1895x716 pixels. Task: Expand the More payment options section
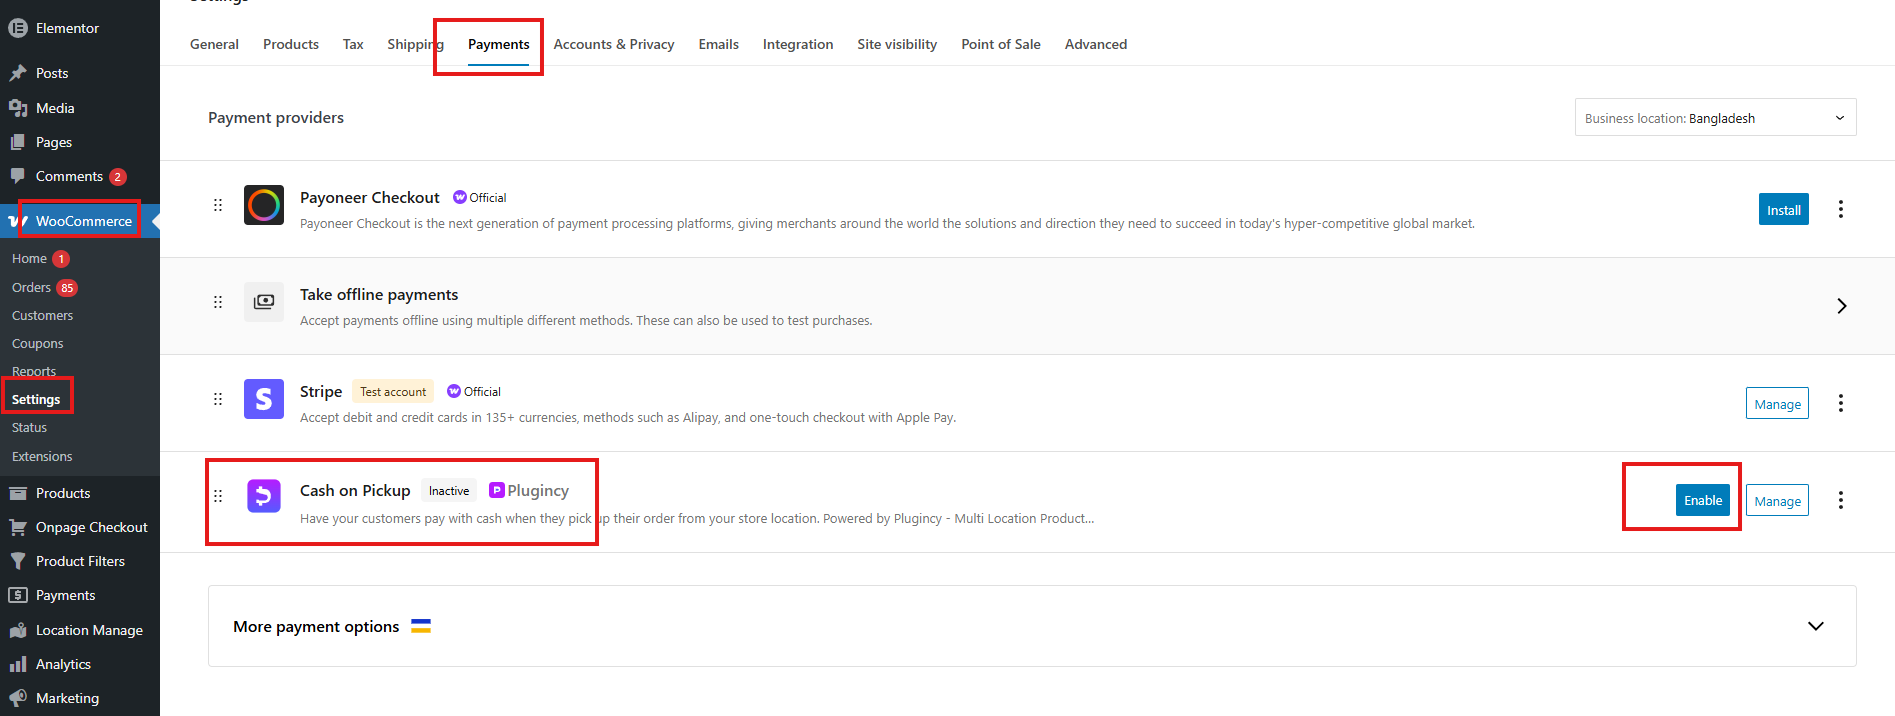click(x=1815, y=626)
